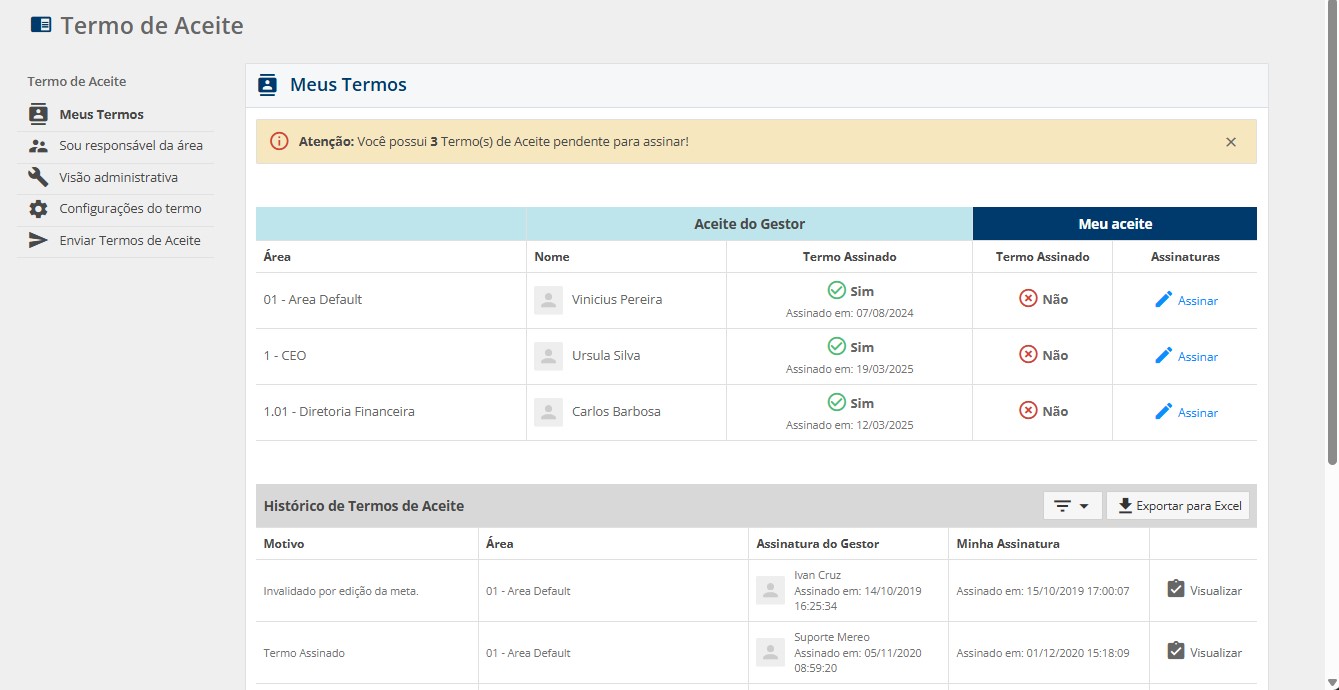Image resolution: width=1339 pixels, height=690 pixels.
Task: Open the history filter dropdown
Action: [x=1072, y=506]
